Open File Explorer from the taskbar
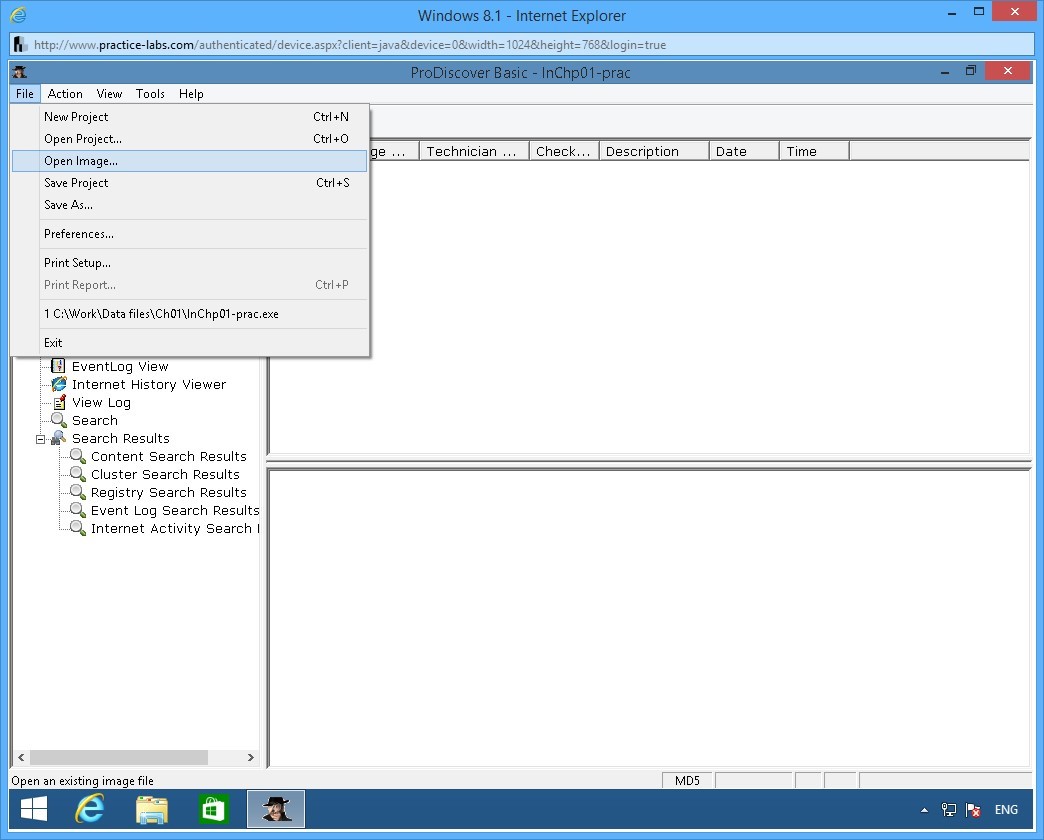This screenshot has width=1044, height=840. pos(152,809)
